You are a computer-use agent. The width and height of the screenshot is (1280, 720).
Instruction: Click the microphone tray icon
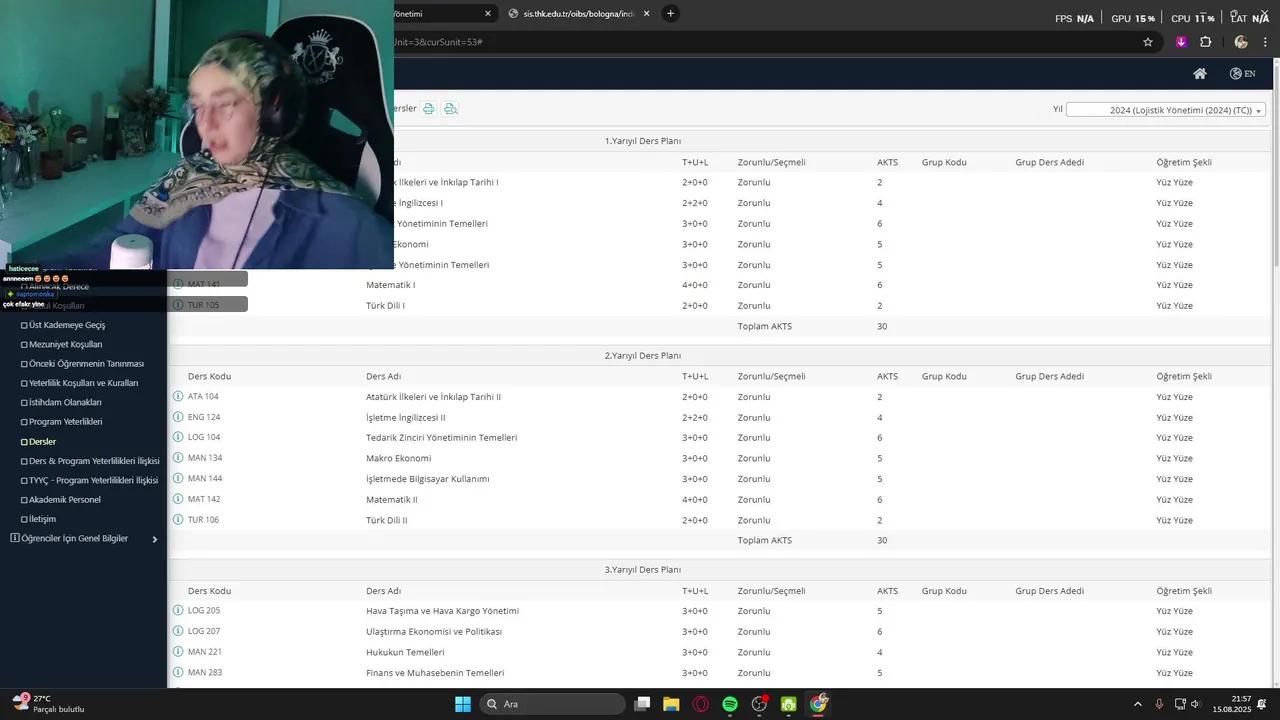[1159, 704]
